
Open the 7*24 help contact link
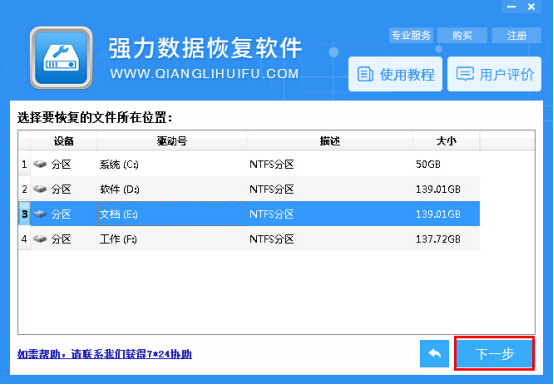[105, 354]
